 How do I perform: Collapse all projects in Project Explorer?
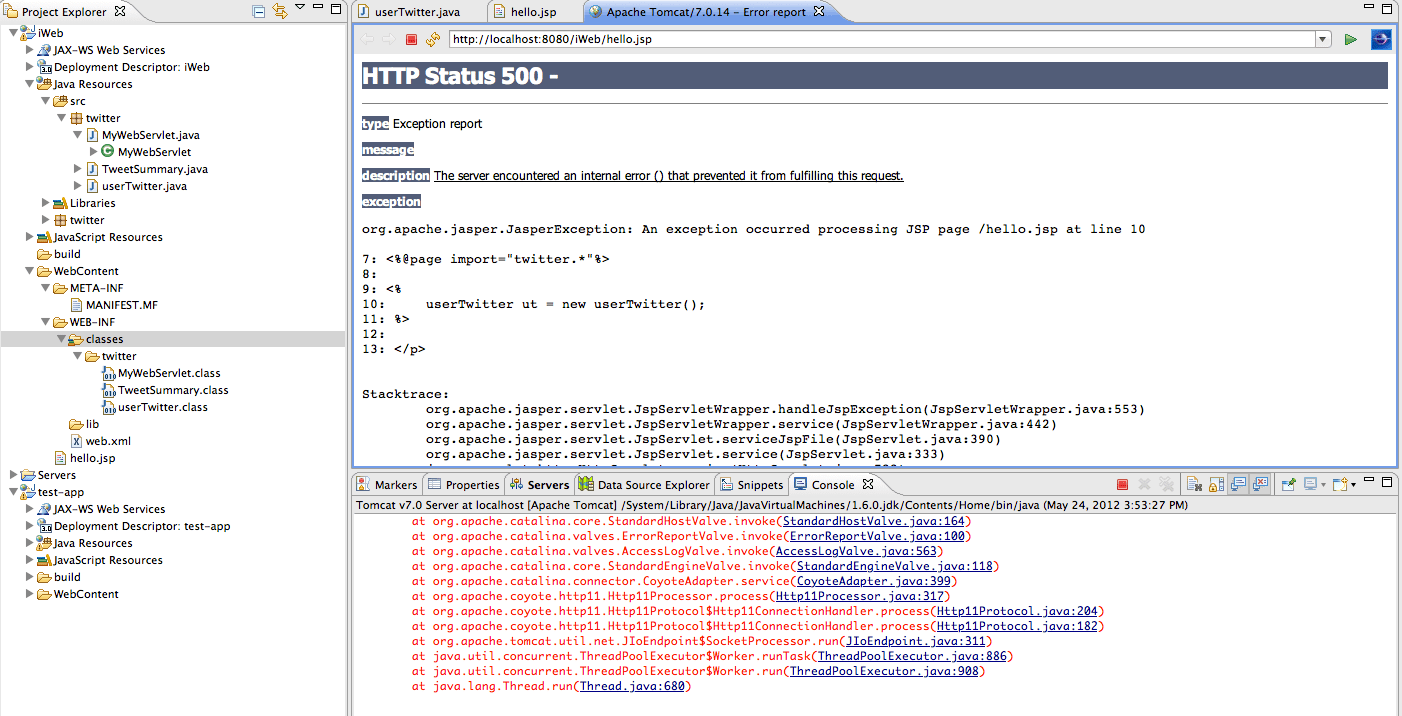(259, 11)
